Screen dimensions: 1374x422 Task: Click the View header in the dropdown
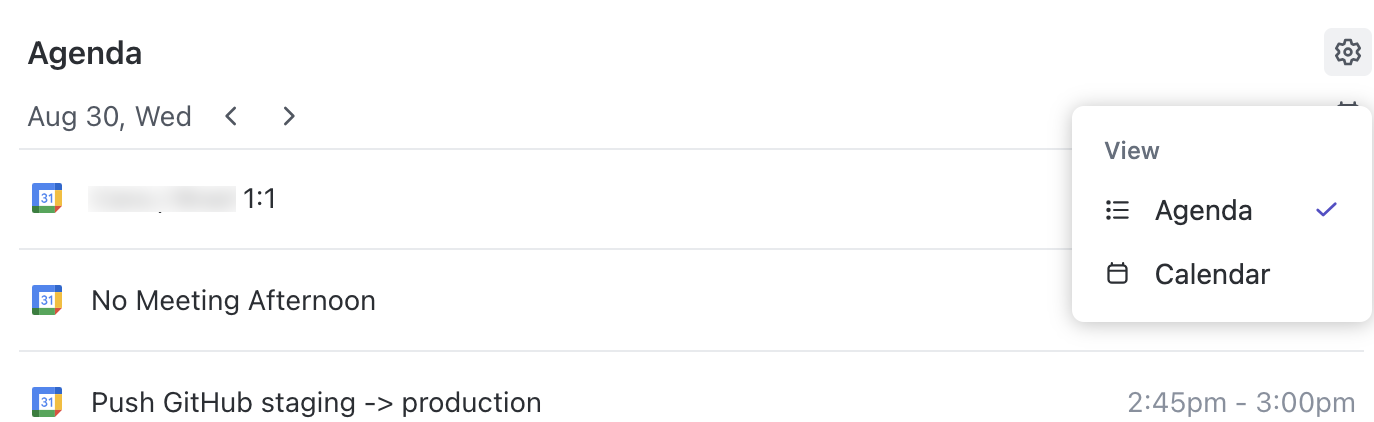point(1131,151)
